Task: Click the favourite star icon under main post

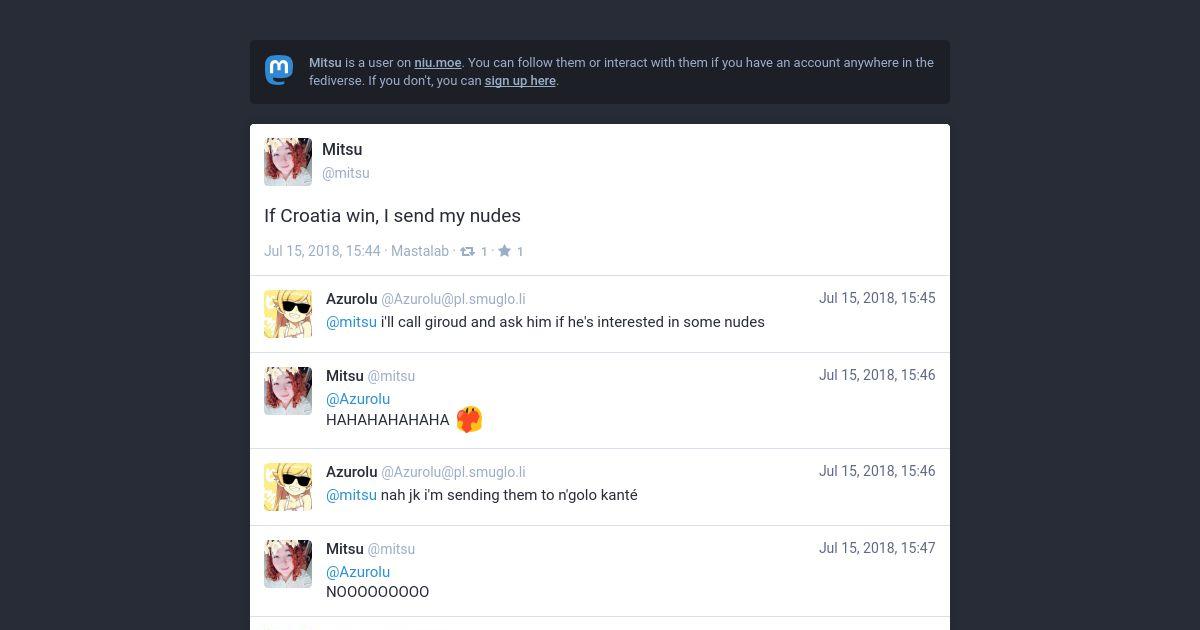Action: 504,251
